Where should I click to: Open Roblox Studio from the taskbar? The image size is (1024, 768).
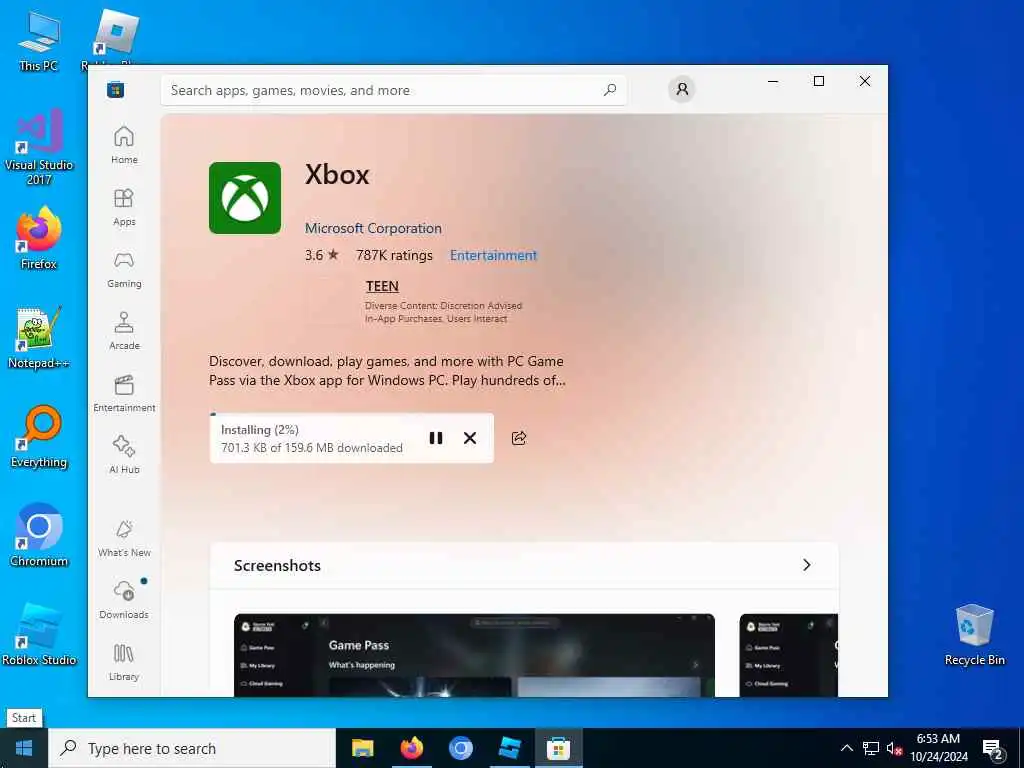pos(509,748)
